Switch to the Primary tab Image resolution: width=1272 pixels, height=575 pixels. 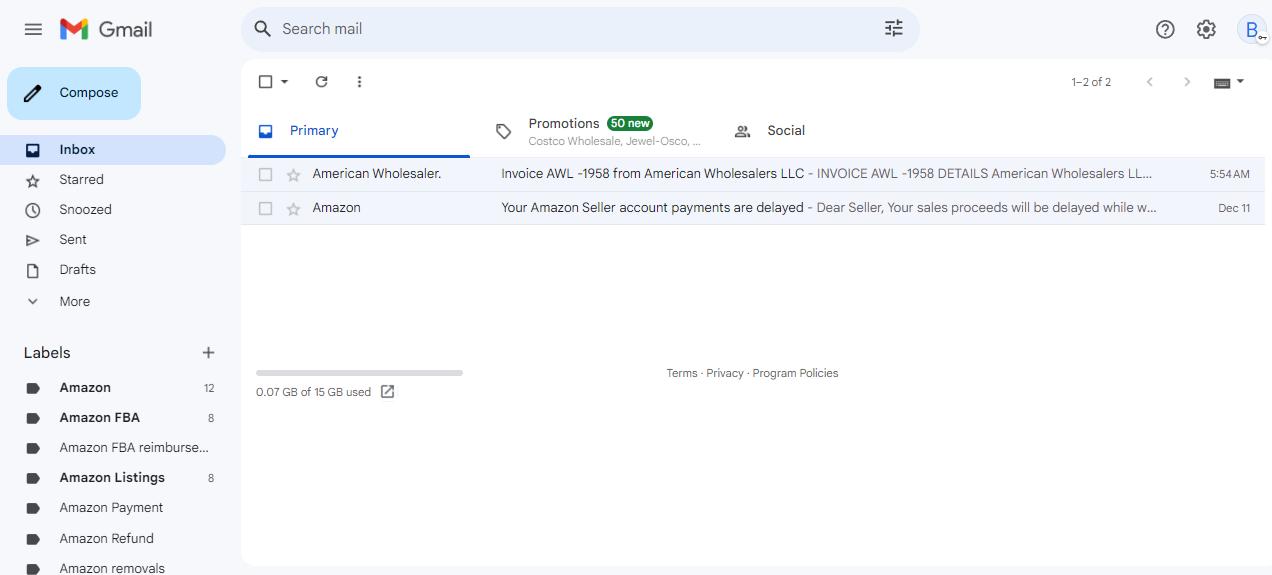click(x=358, y=131)
